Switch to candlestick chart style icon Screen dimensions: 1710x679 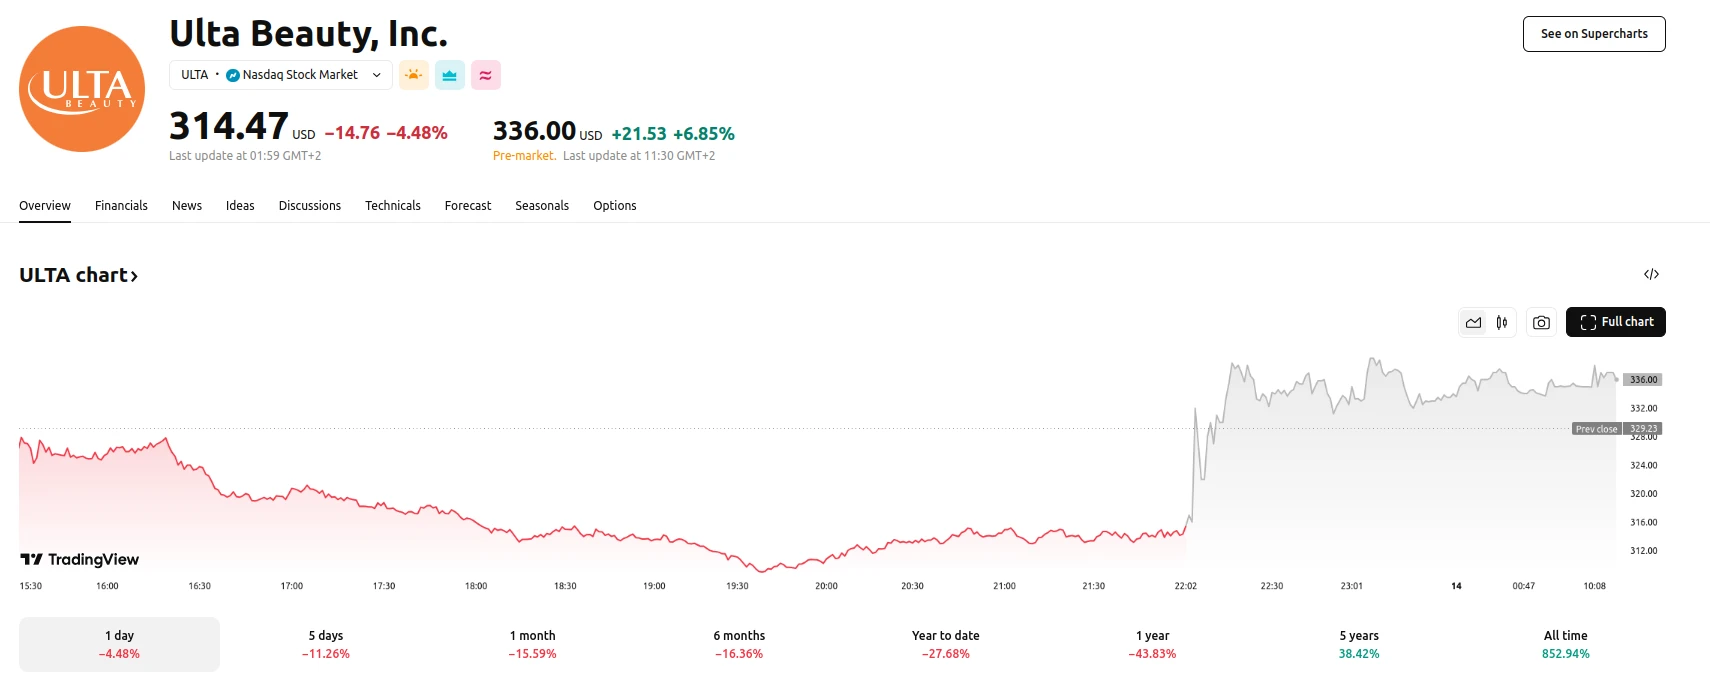pos(1502,322)
